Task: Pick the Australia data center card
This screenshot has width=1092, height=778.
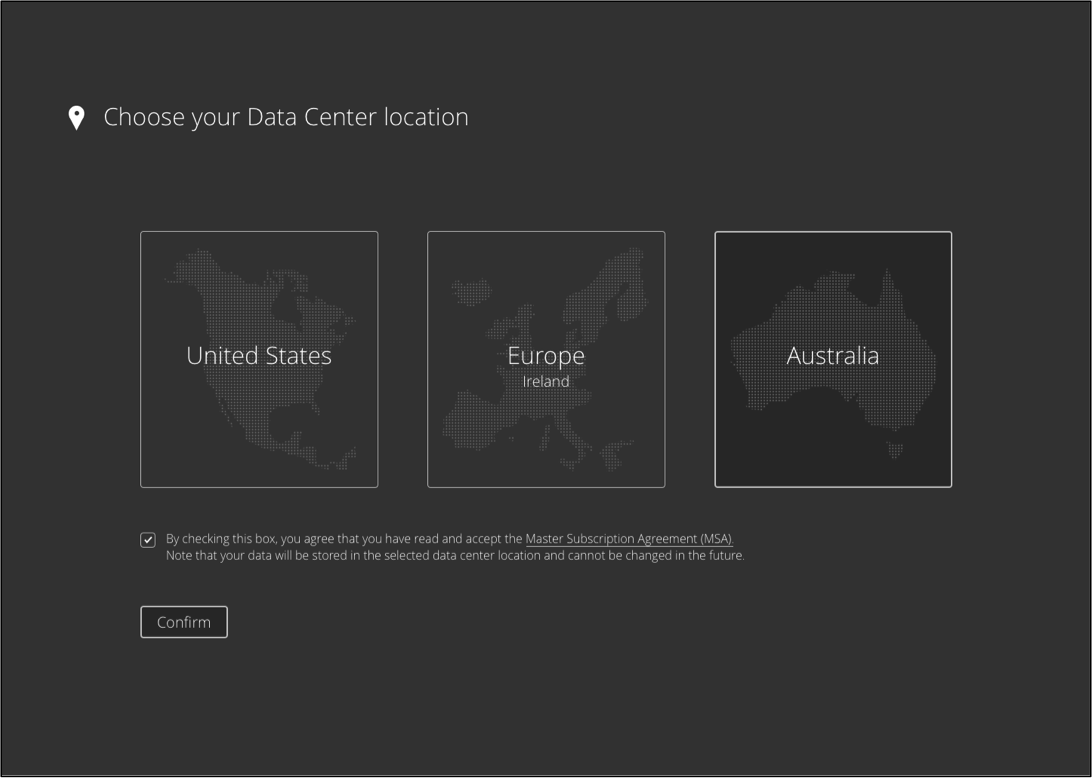Action: (x=833, y=359)
